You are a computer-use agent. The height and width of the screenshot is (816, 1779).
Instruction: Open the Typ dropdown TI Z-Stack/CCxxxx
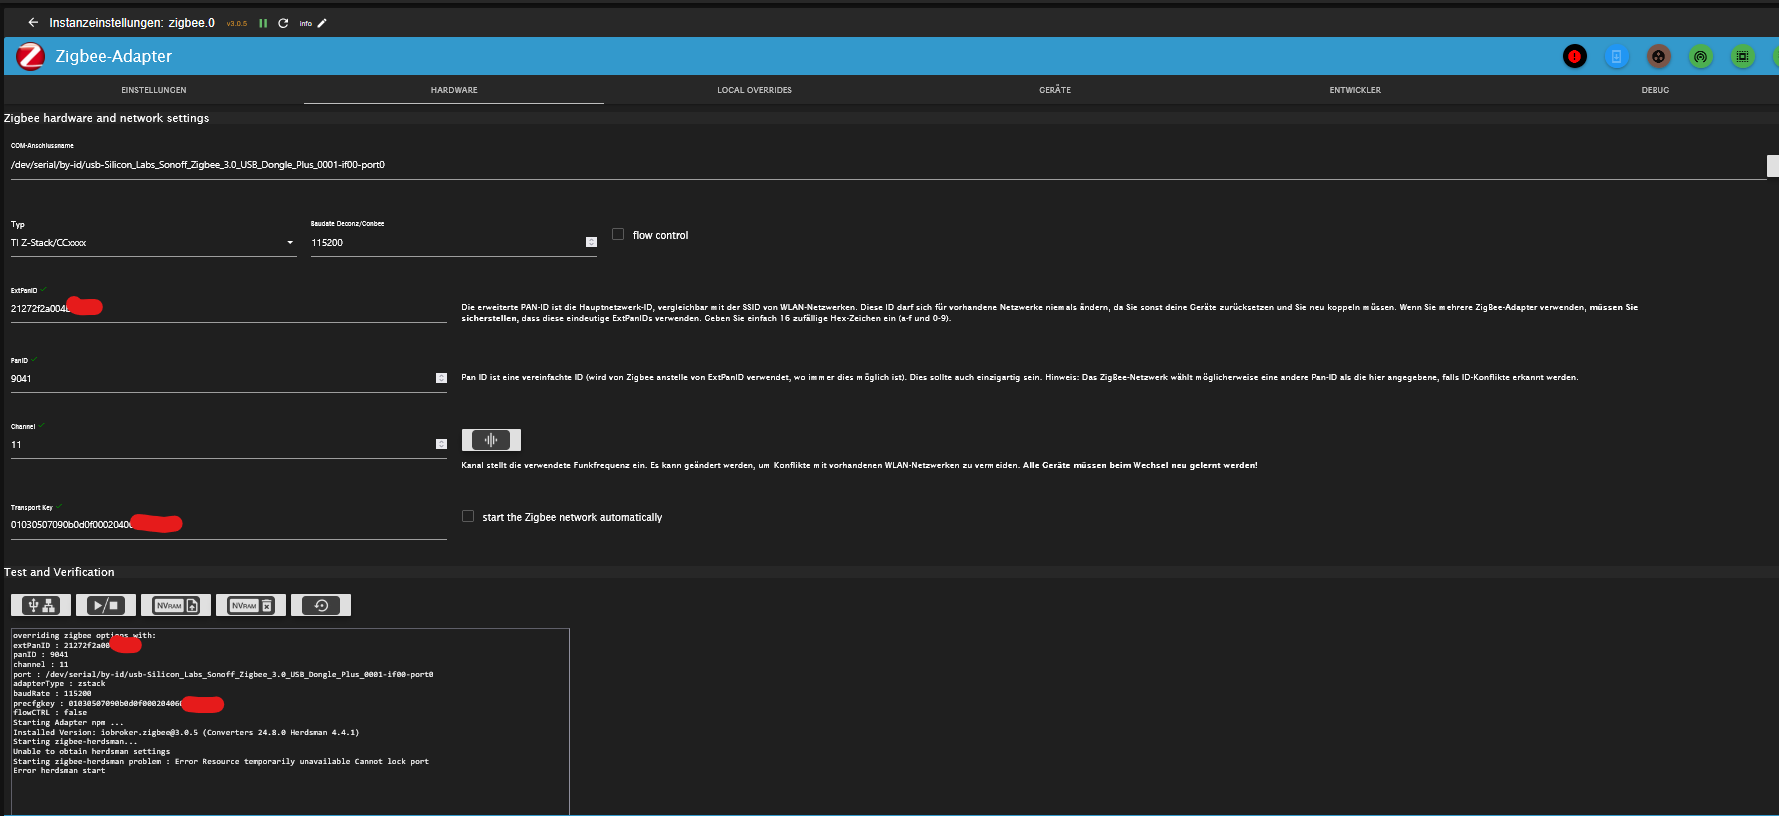pyautogui.click(x=154, y=243)
